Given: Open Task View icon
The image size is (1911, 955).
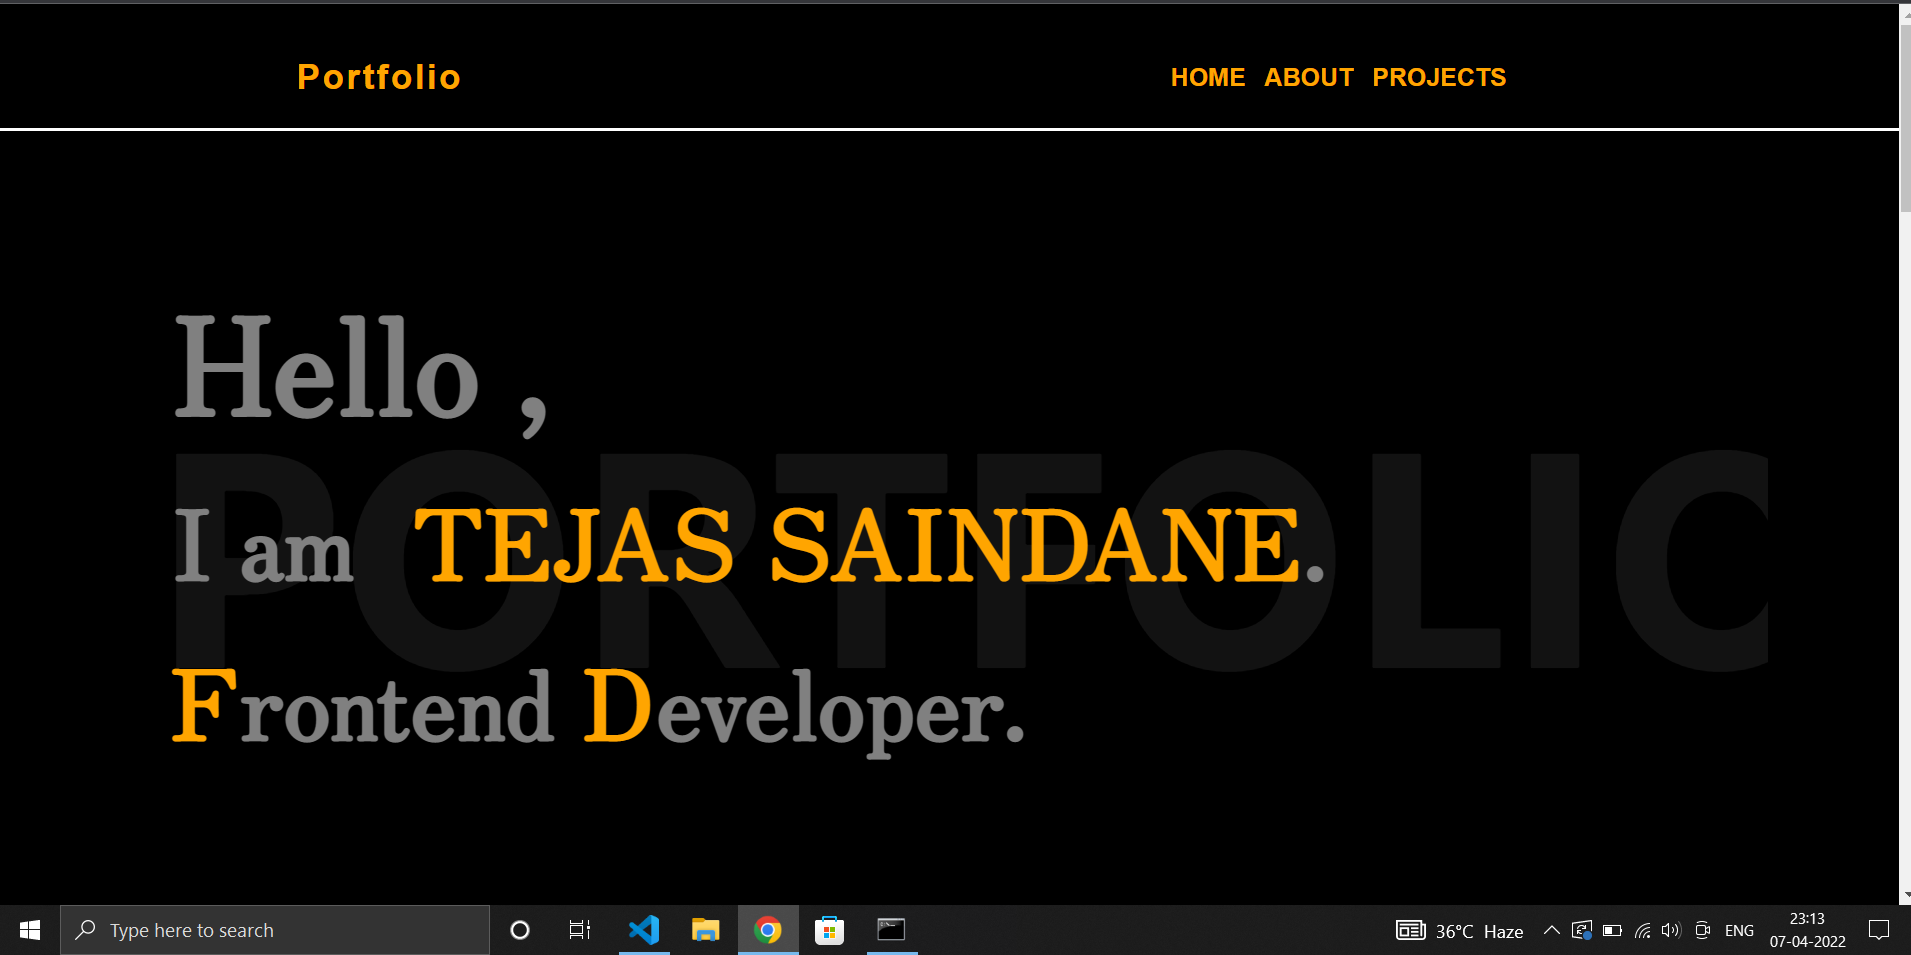Looking at the screenshot, I should [580, 930].
